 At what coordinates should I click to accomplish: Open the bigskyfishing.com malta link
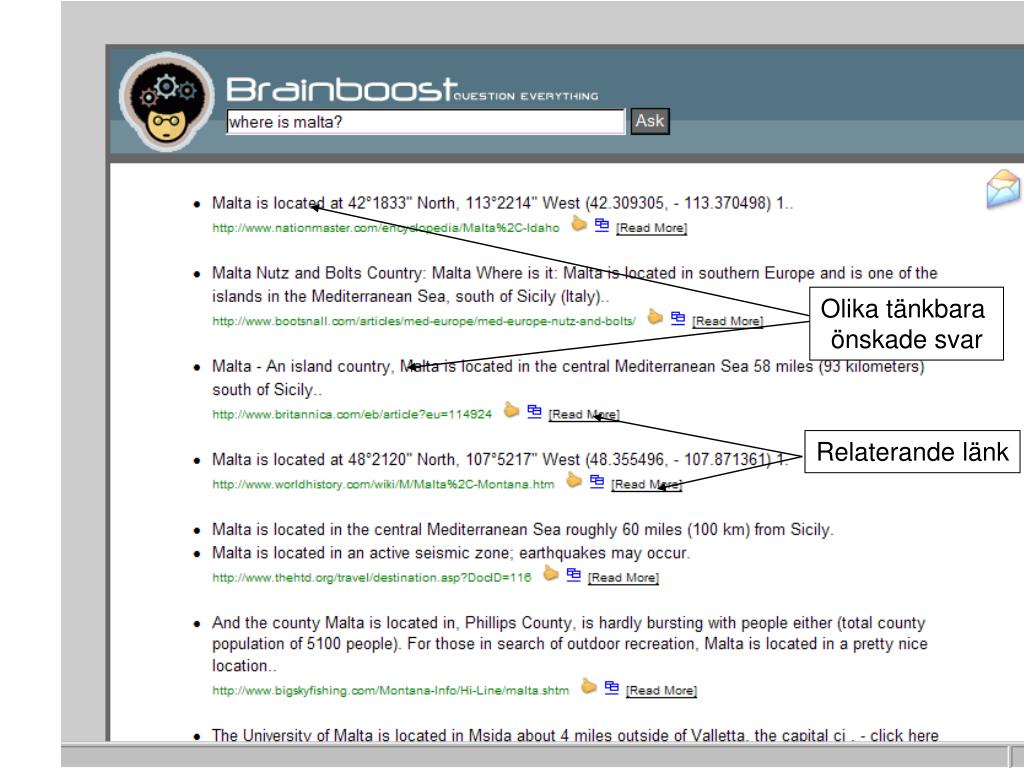coord(391,691)
